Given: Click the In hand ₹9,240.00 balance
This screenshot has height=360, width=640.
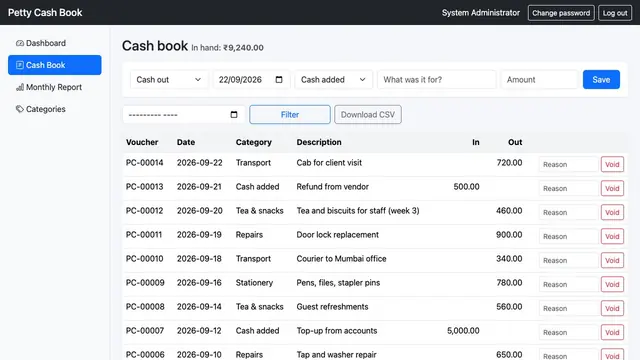Looking at the screenshot, I should coord(227,48).
